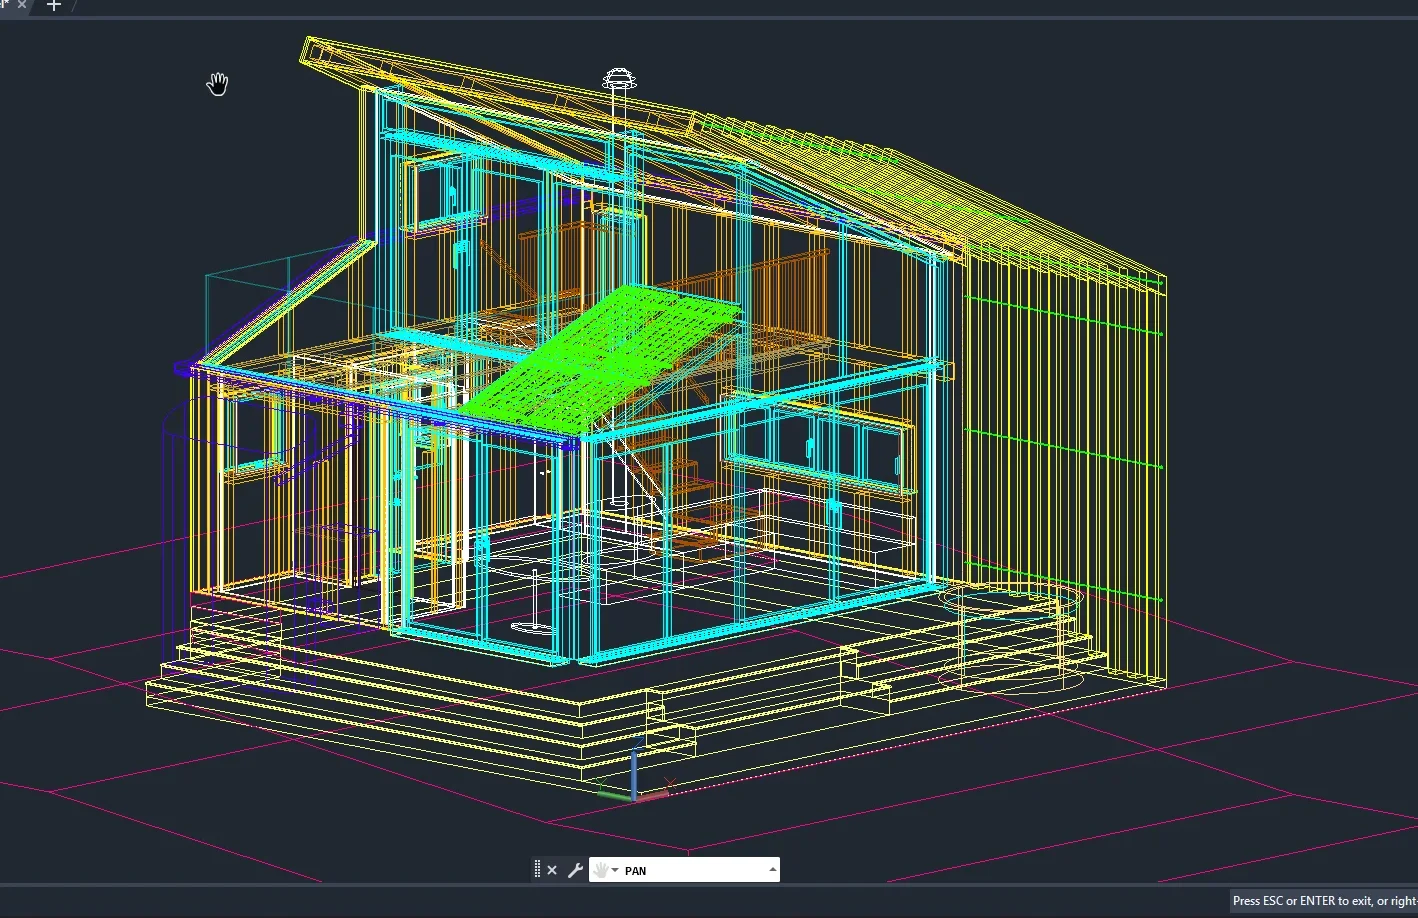1418x918 pixels.
Task: Close the command line with the X icon
Action: (x=552, y=870)
